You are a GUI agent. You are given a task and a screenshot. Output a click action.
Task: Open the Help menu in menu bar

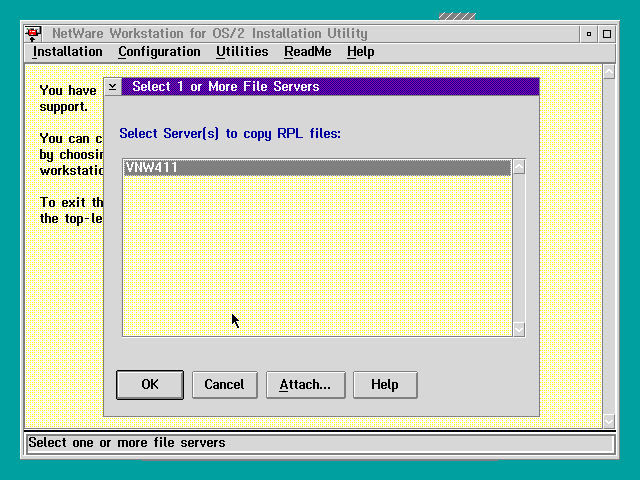360,52
